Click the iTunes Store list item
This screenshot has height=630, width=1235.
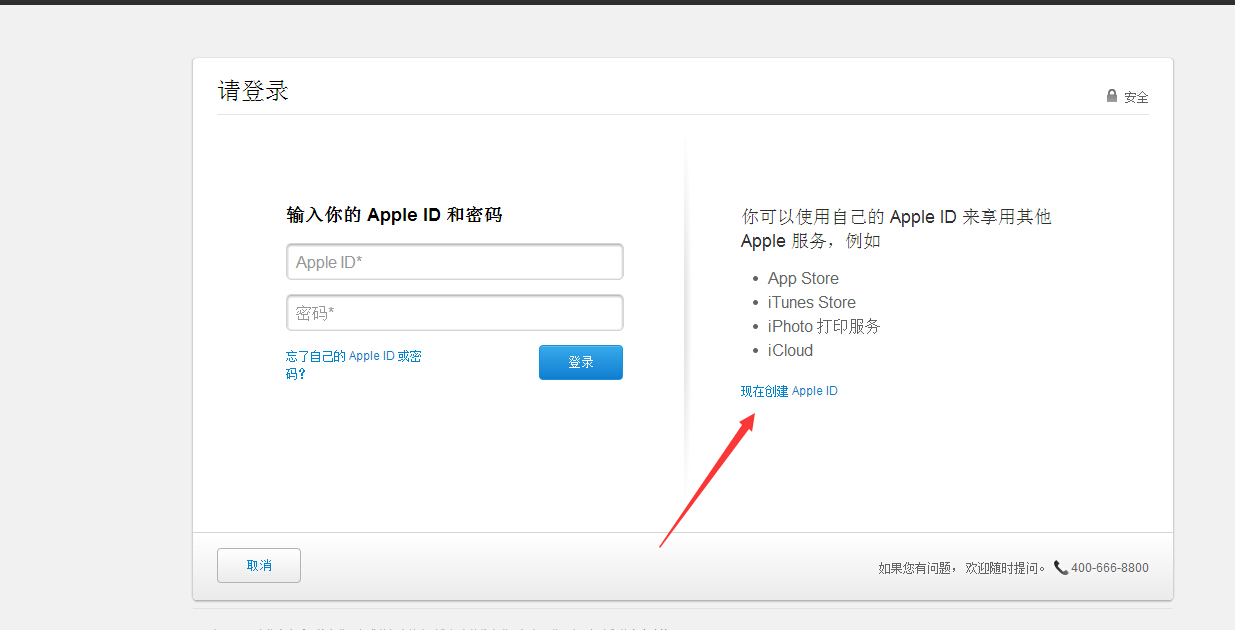812,302
